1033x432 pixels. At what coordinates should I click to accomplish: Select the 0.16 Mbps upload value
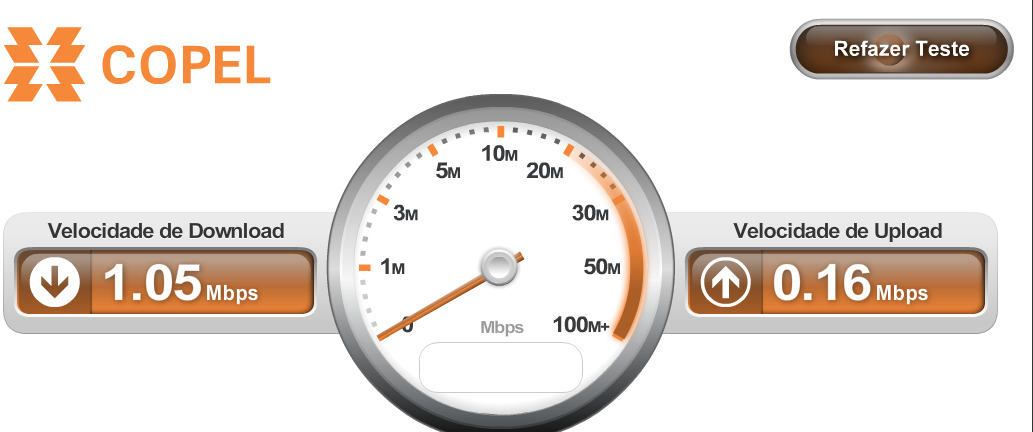tap(850, 284)
